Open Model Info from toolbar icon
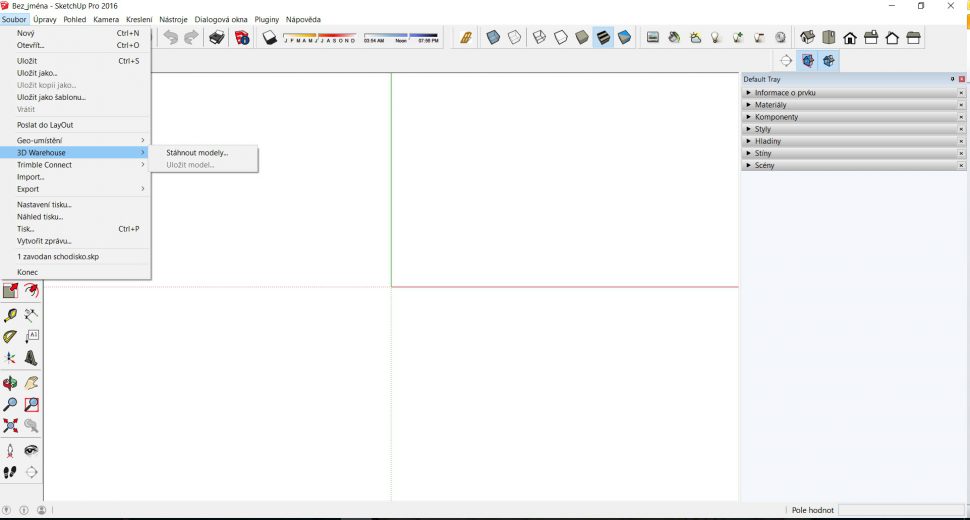This screenshot has width=970, height=520. pos(242,38)
